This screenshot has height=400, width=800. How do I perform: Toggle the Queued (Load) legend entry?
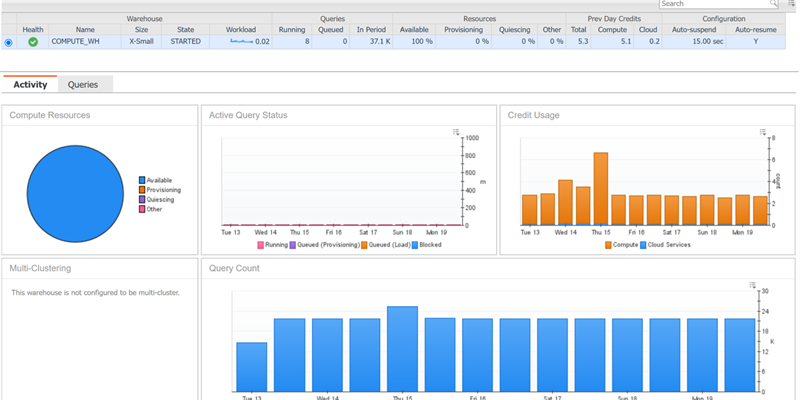[x=386, y=245]
